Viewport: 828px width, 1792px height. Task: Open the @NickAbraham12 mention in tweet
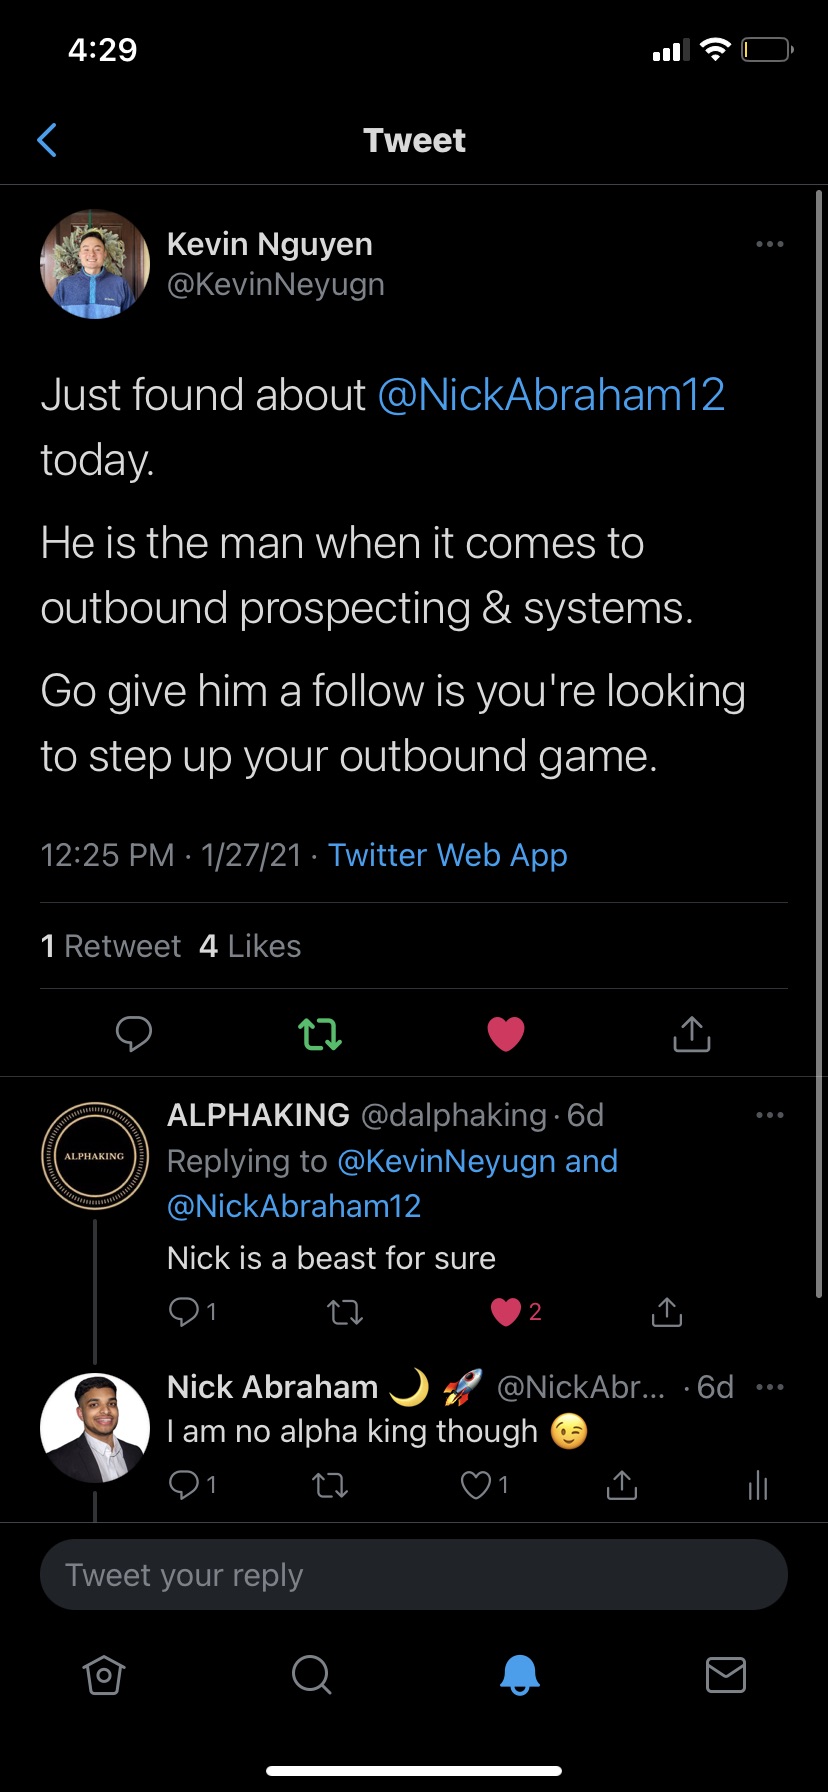click(551, 395)
